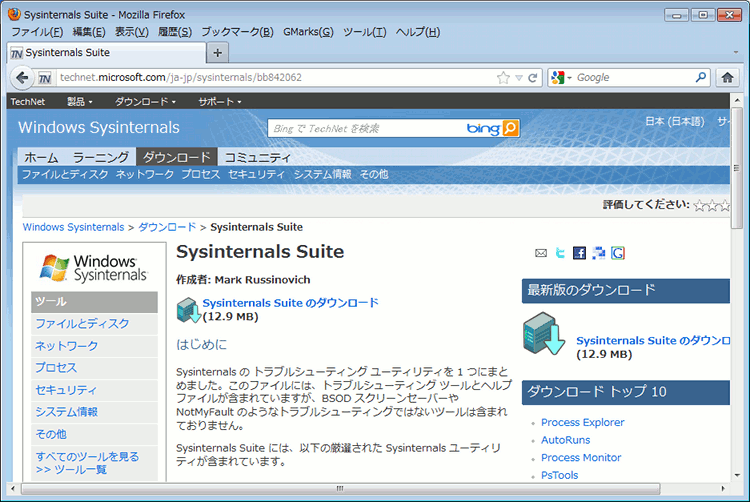Rate the page with the first star
Screen dimensions: 750x502
click(x=699, y=205)
